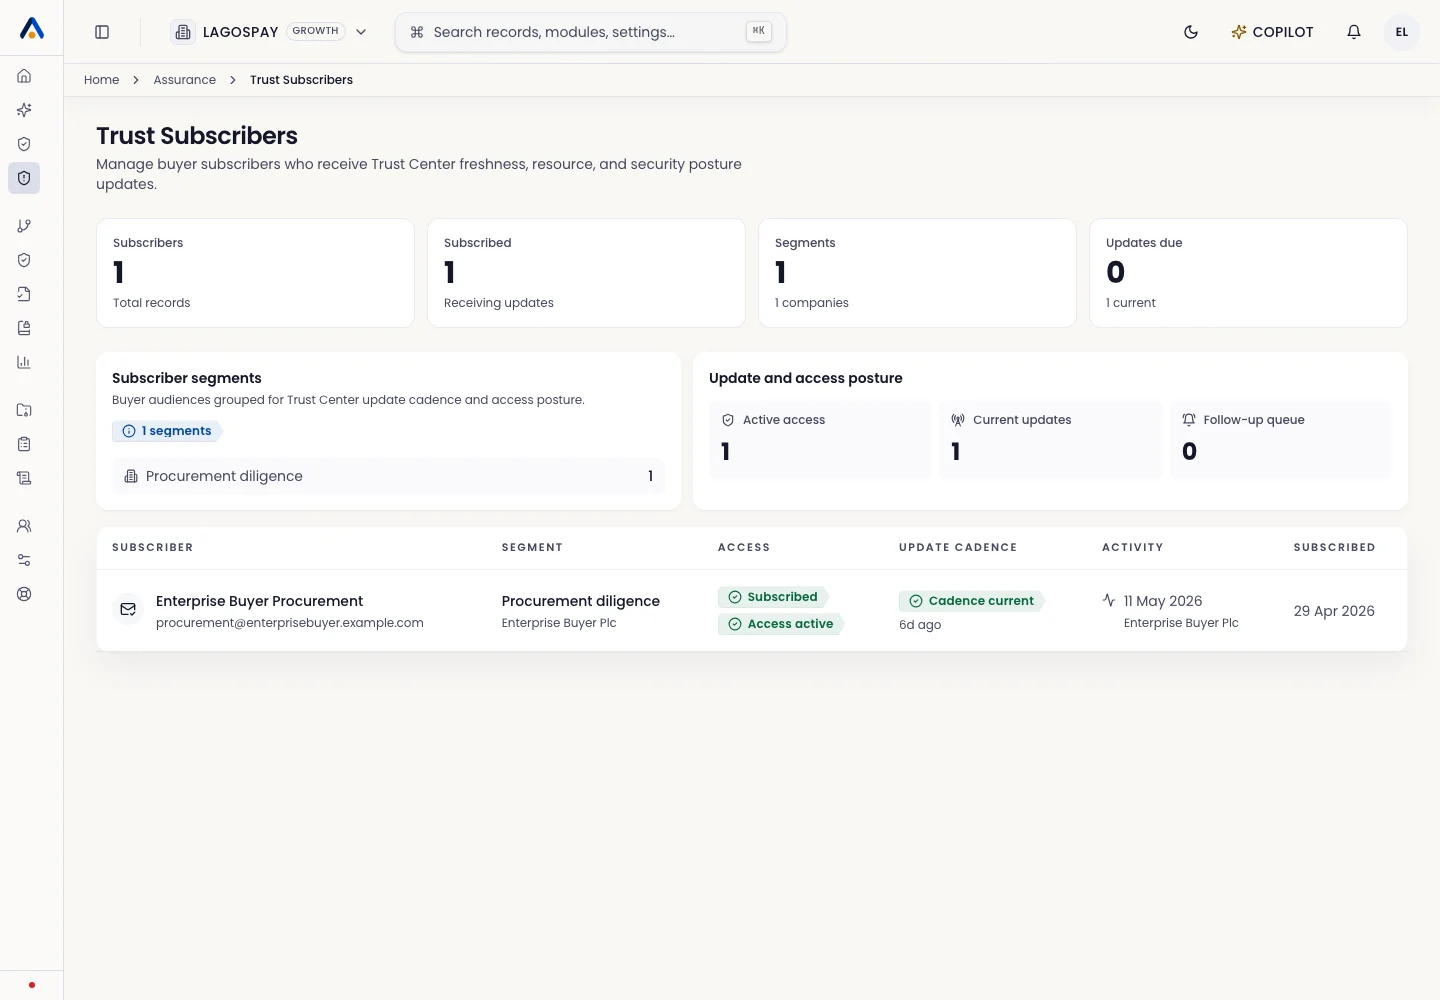The image size is (1440, 1000).
Task: Go to Home breadcrumb
Action: pos(101,80)
